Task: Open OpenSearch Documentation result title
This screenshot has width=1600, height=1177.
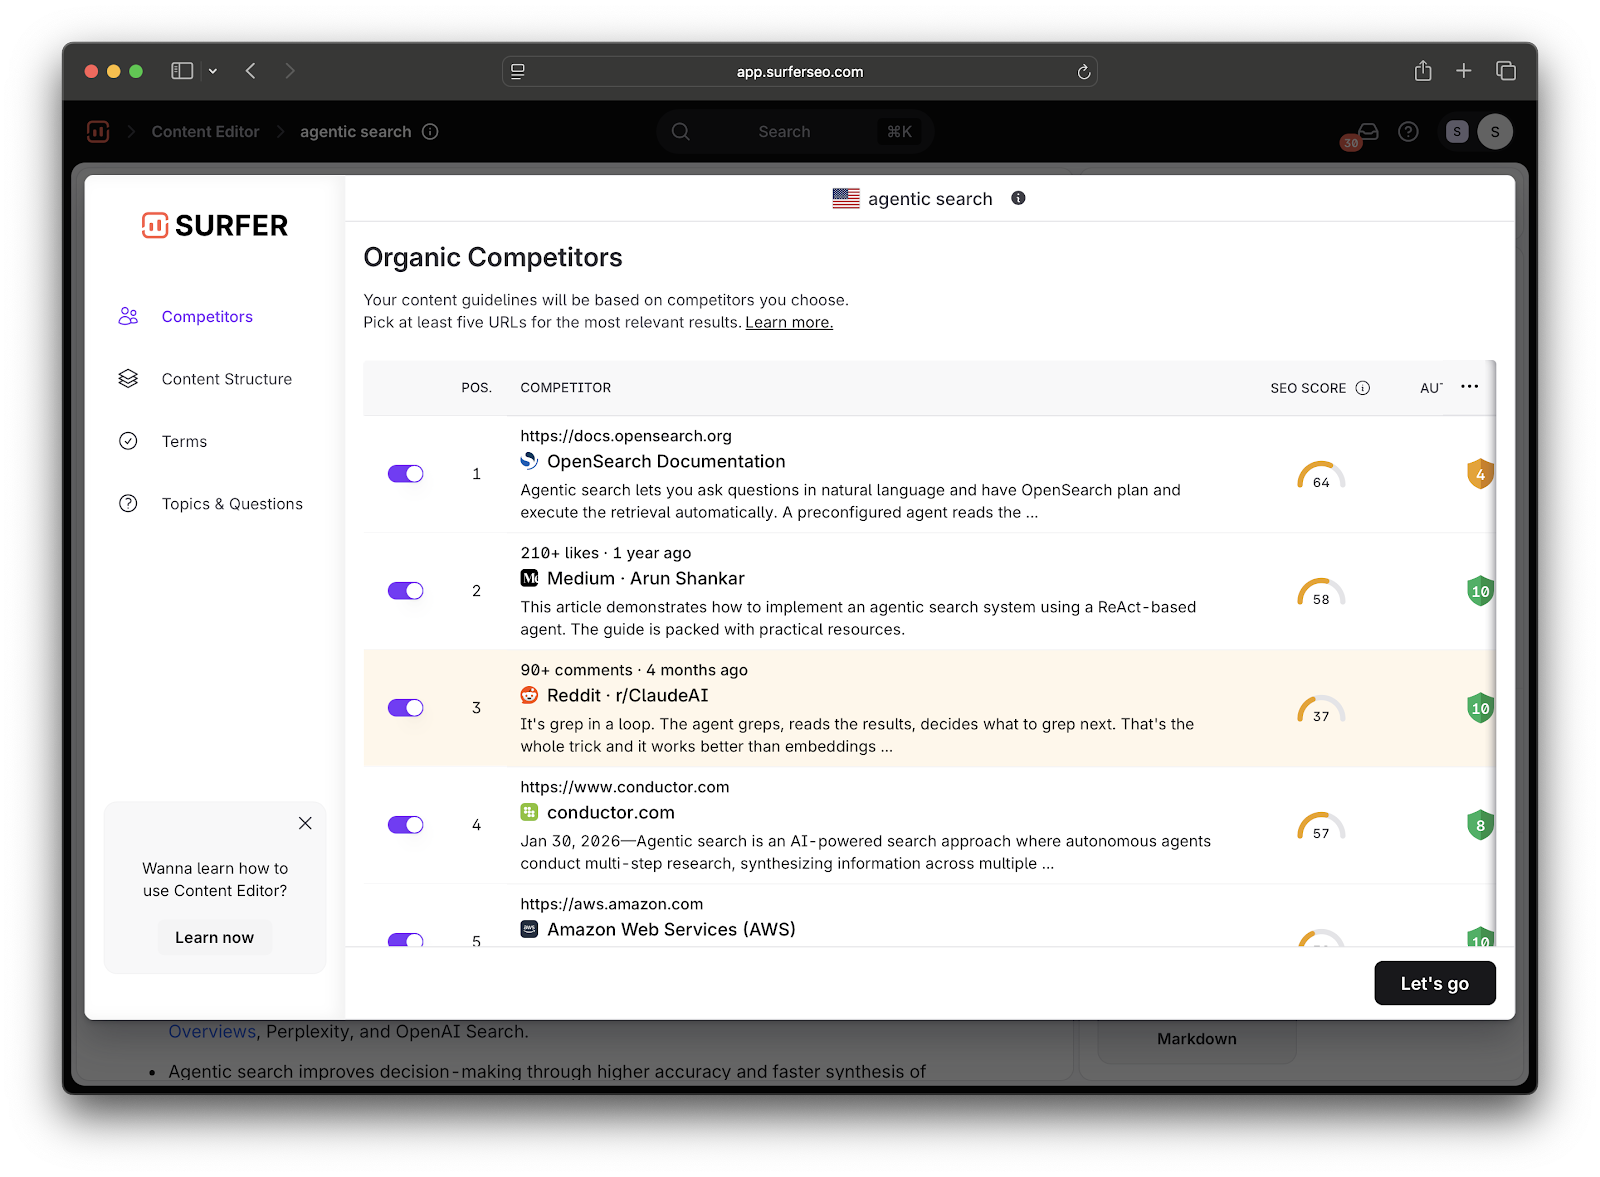Action: [666, 461]
